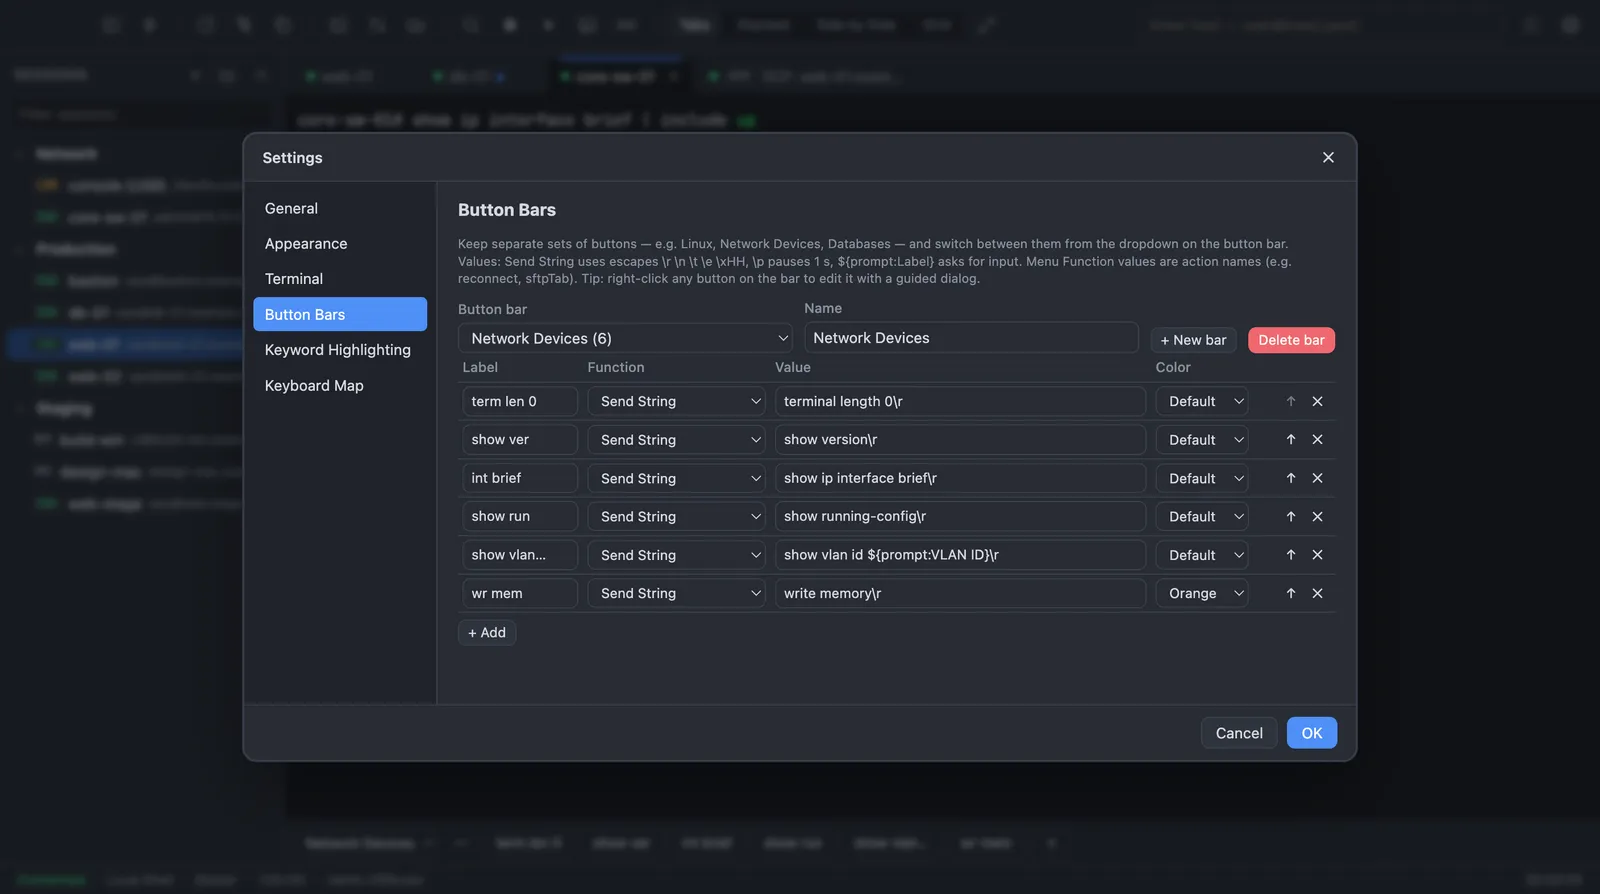The height and width of the screenshot is (894, 1600).
Task: Click the 'write memory\r' value field
Action: pos(960,594)
